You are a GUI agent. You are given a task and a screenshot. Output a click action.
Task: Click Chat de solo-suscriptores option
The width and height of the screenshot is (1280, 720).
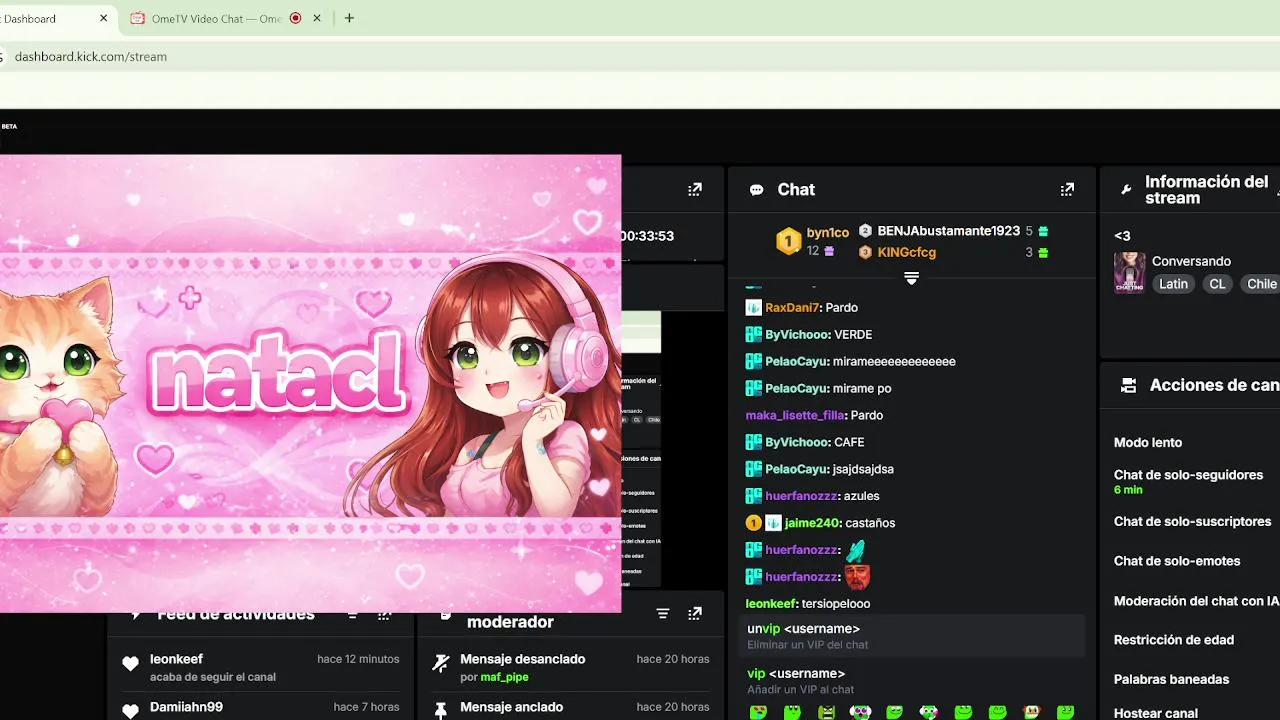pos(1192,521)
